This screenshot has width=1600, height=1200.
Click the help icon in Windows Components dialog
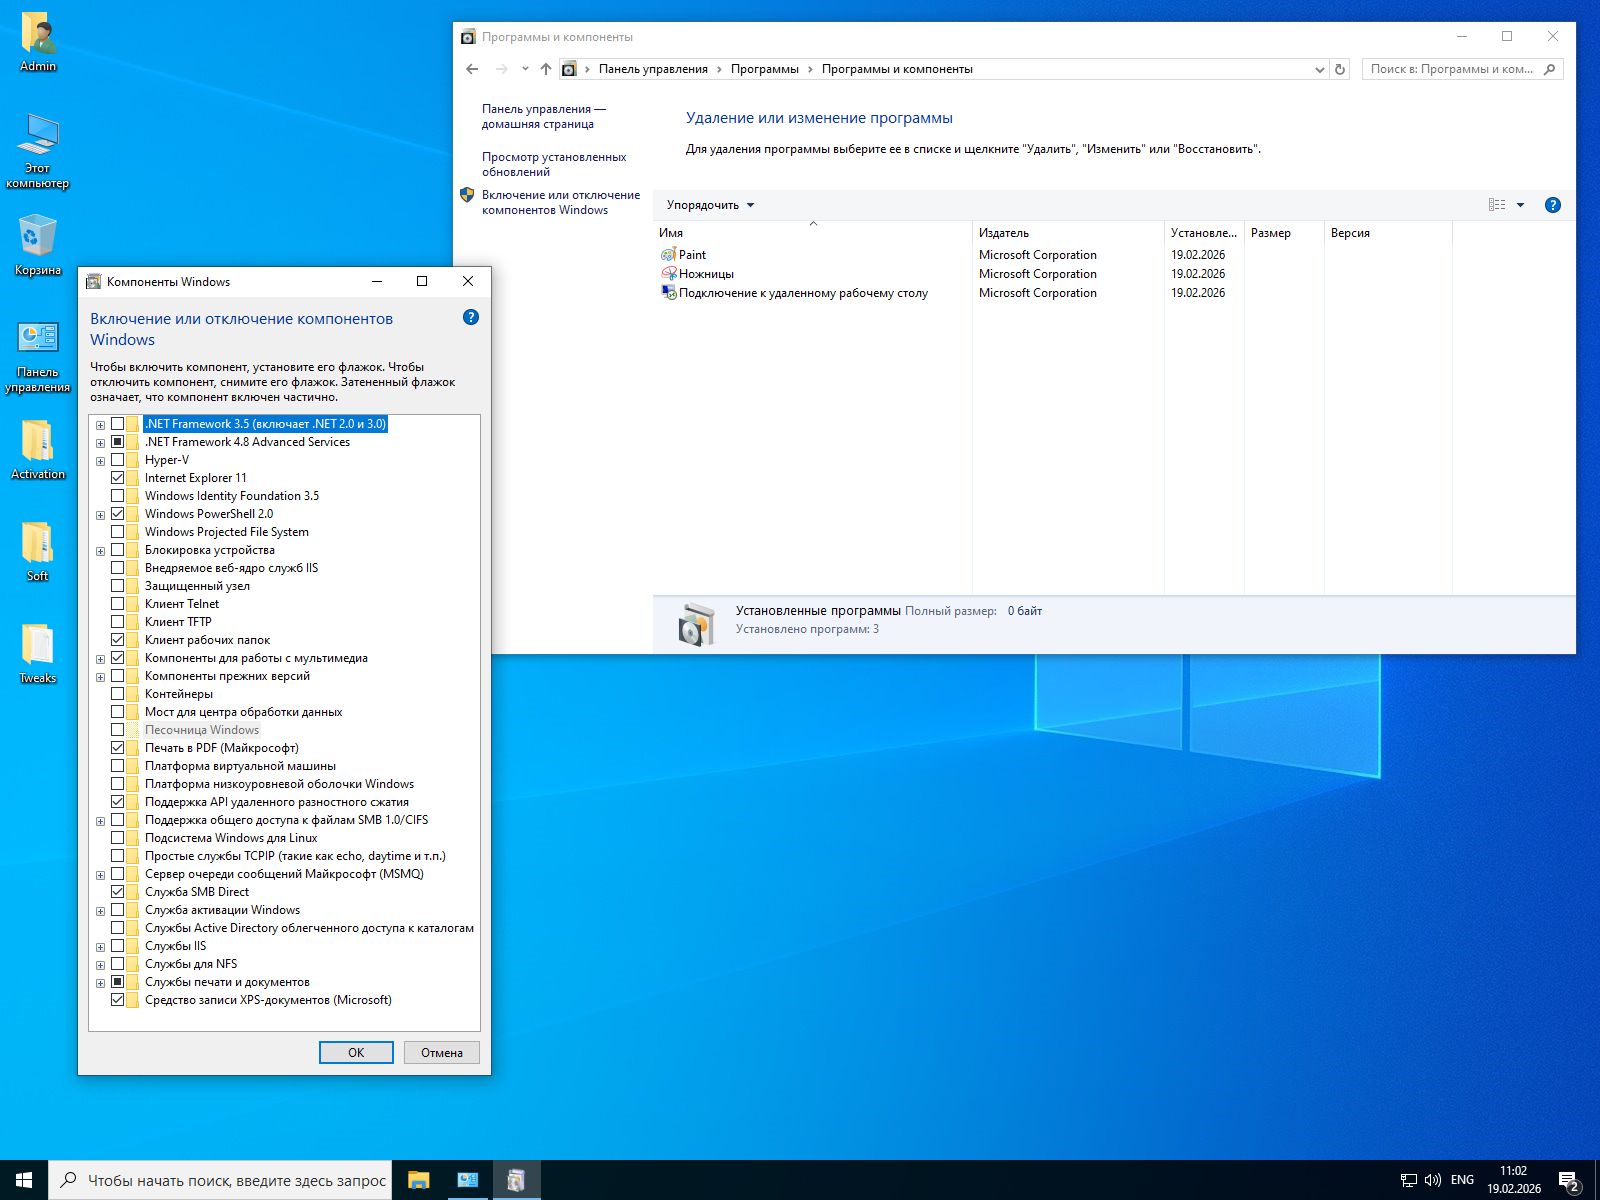tap(471, 317)
